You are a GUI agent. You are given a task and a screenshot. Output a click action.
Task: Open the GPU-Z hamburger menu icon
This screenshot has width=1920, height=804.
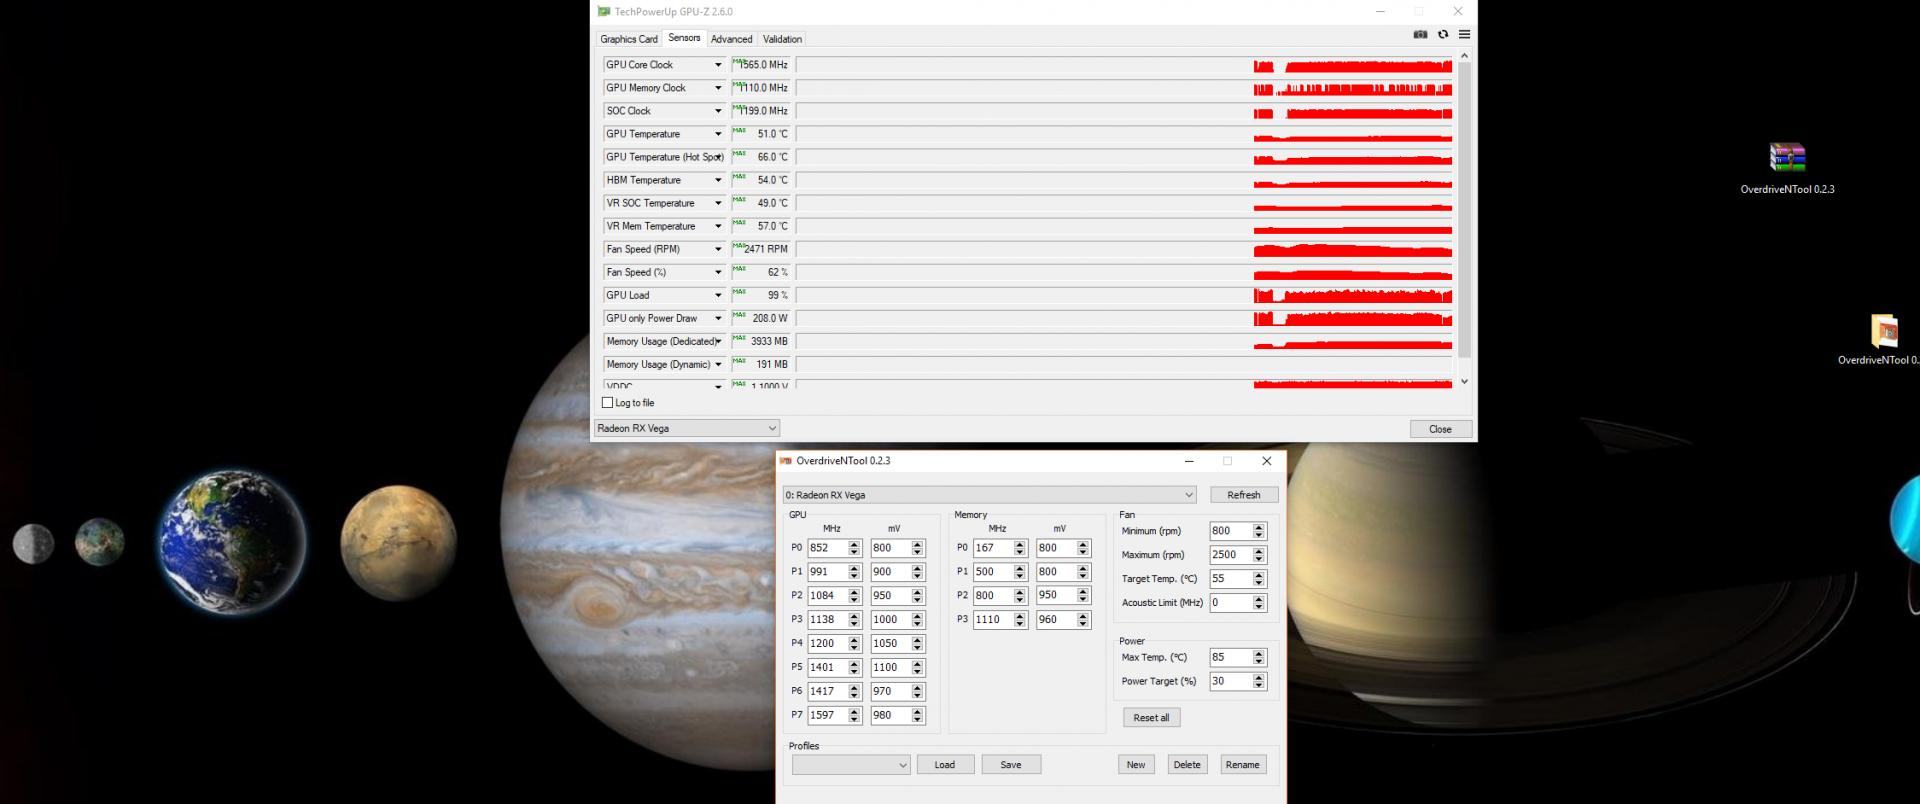point(1464,34)
